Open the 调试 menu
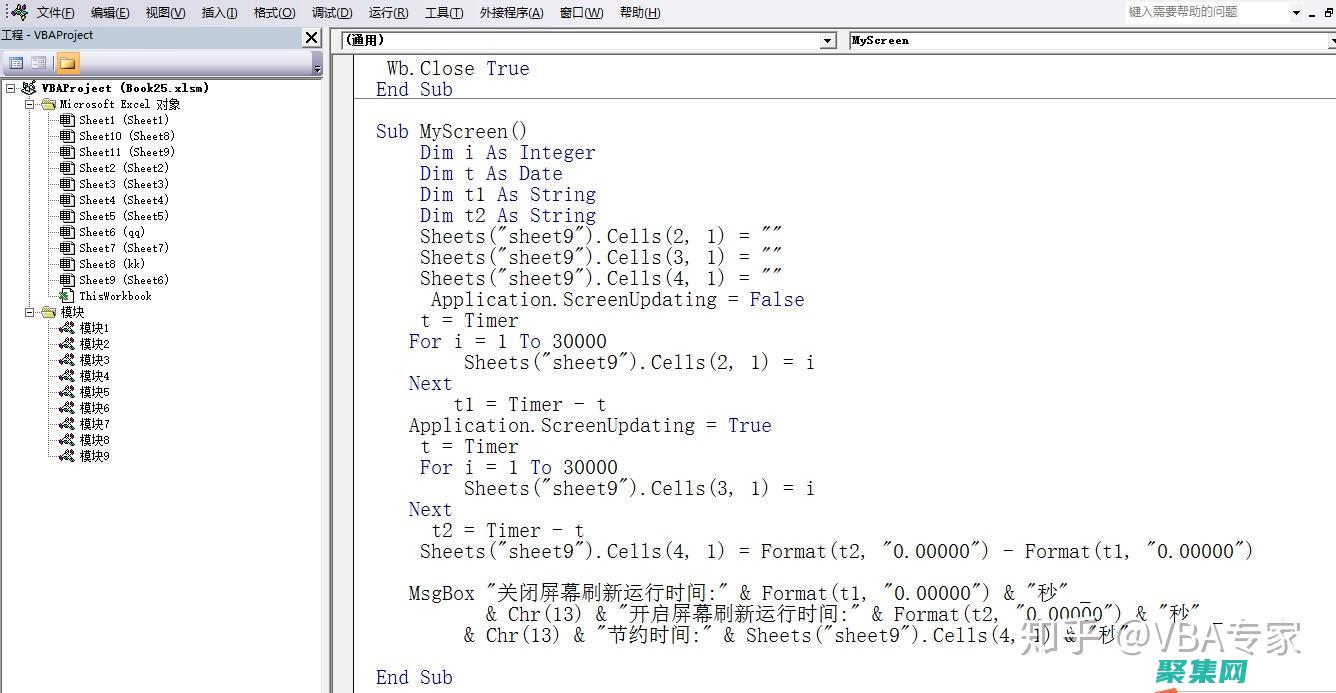The width and height of the screenshot is (1336, 693). pyautogui.click(x=331, y=12)
